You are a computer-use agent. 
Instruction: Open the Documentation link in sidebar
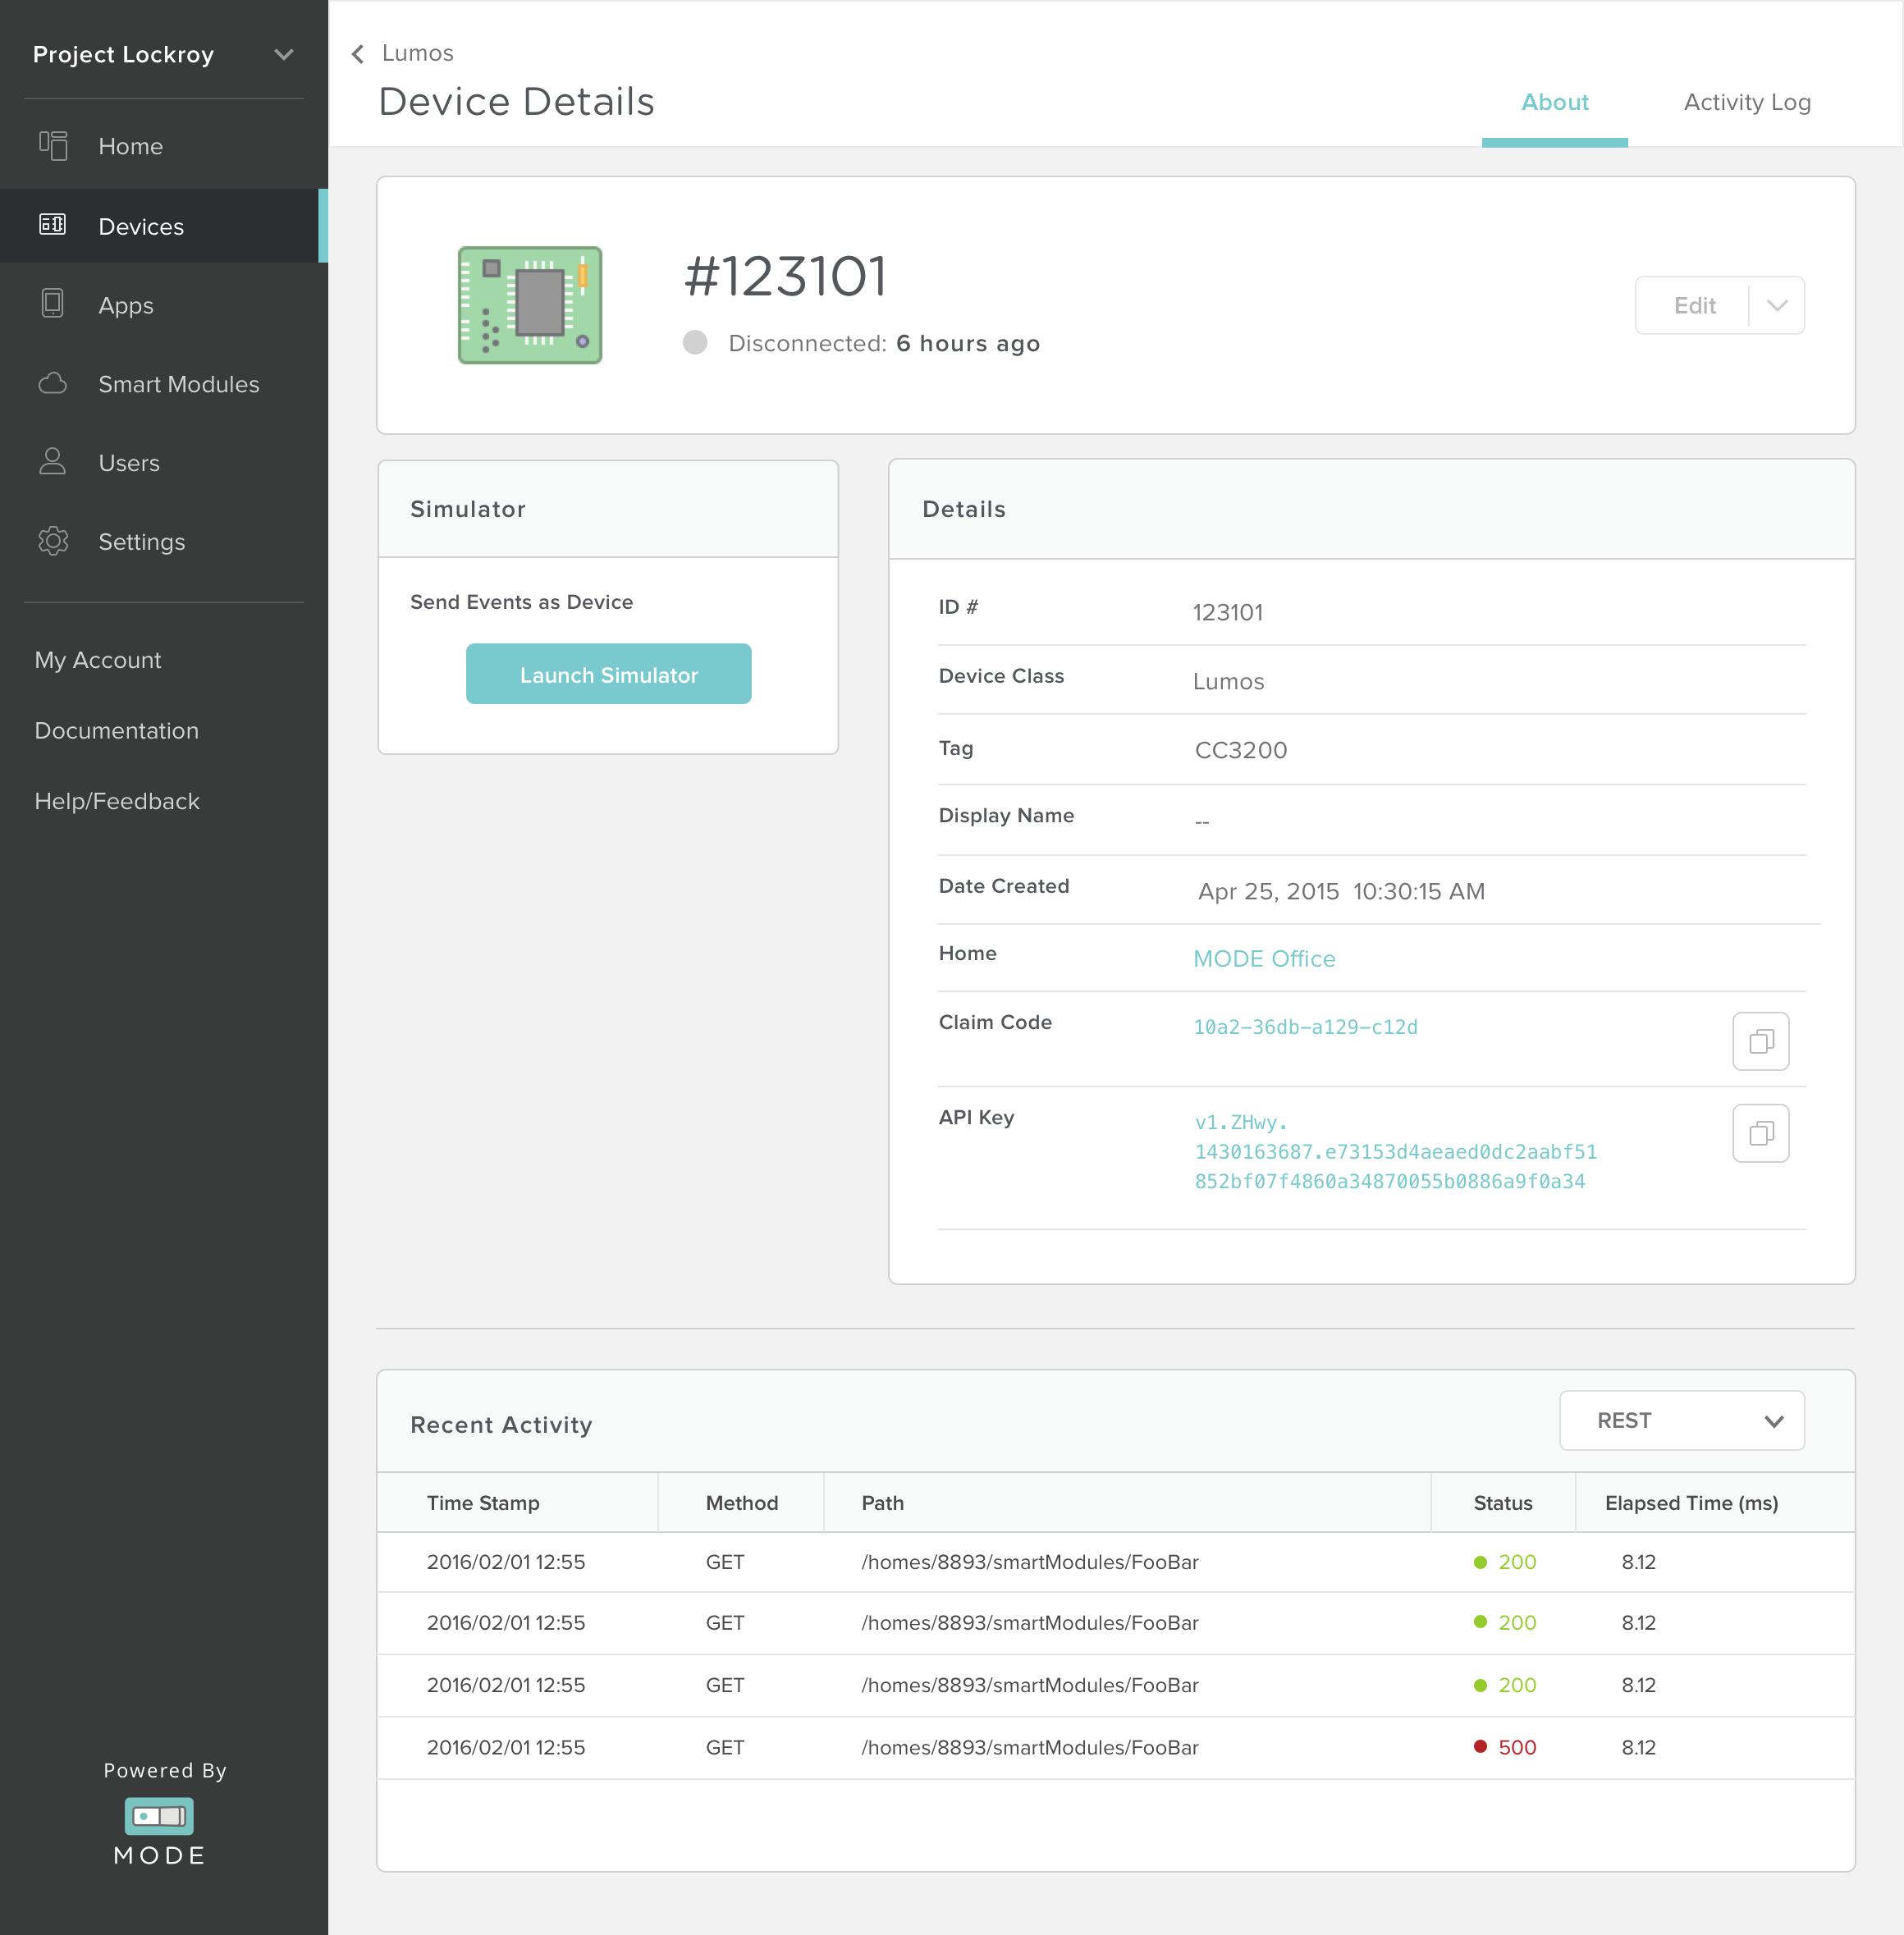click(117, 730)
